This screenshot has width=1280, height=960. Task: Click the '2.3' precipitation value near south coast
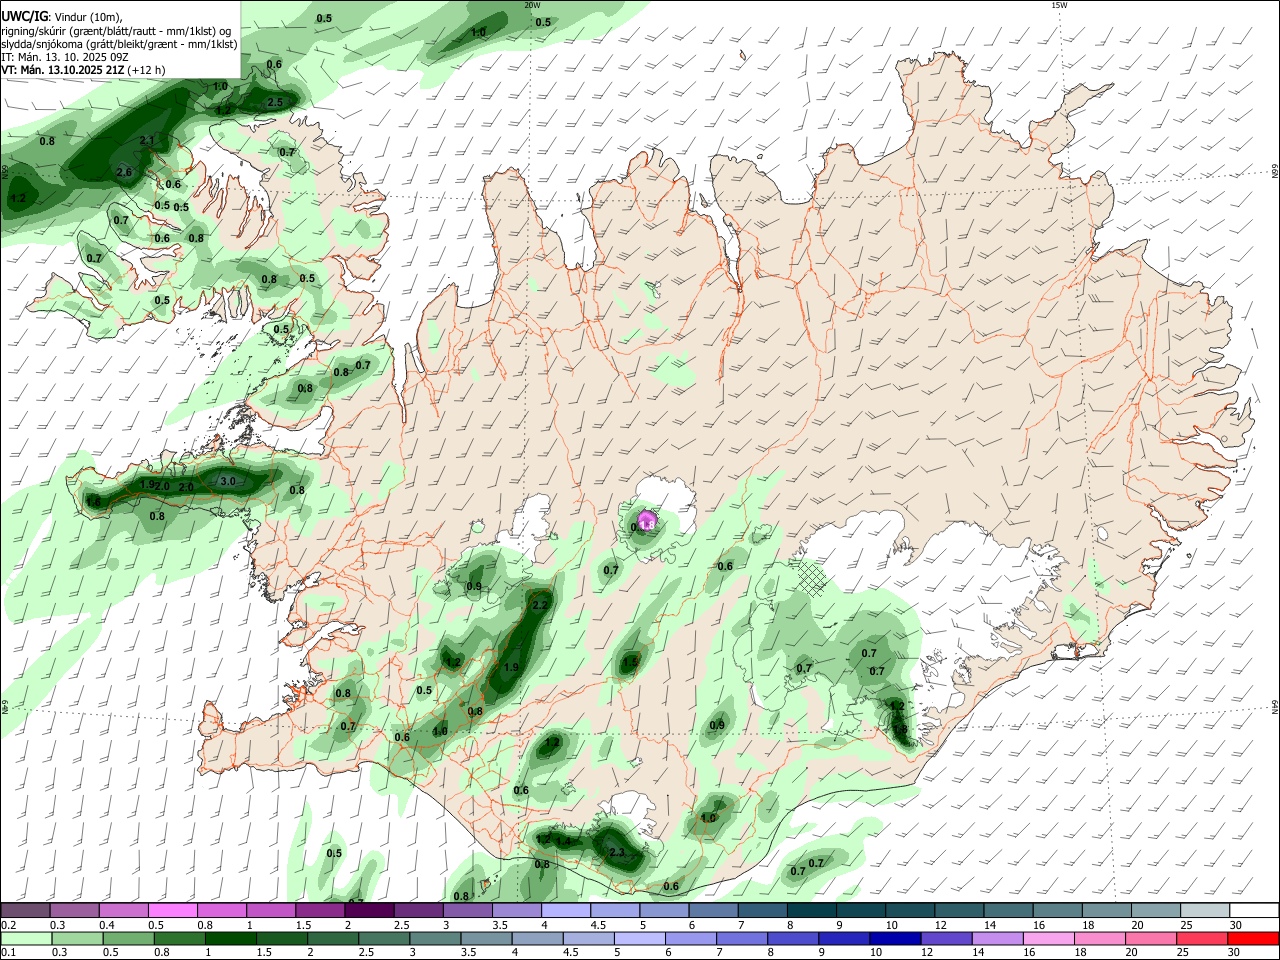point(617,853)
